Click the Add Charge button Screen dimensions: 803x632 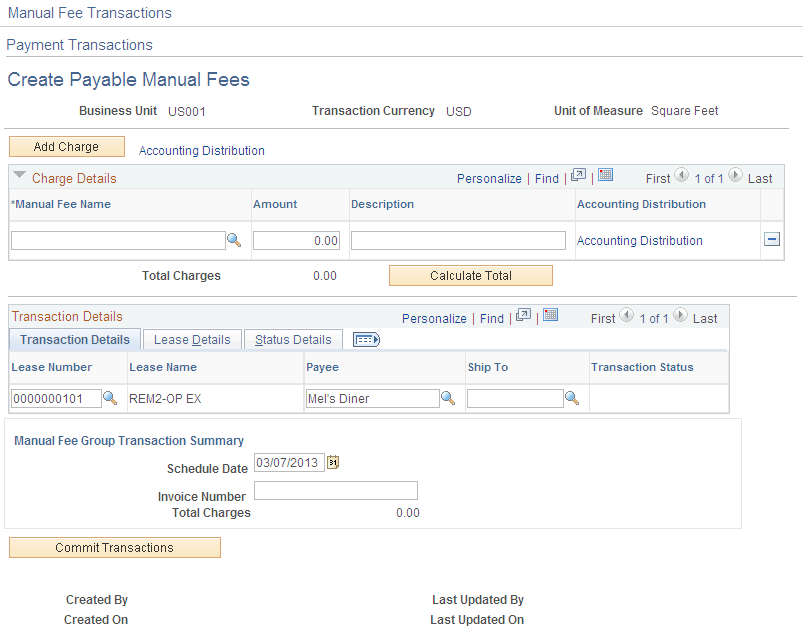tap(66, 146)
